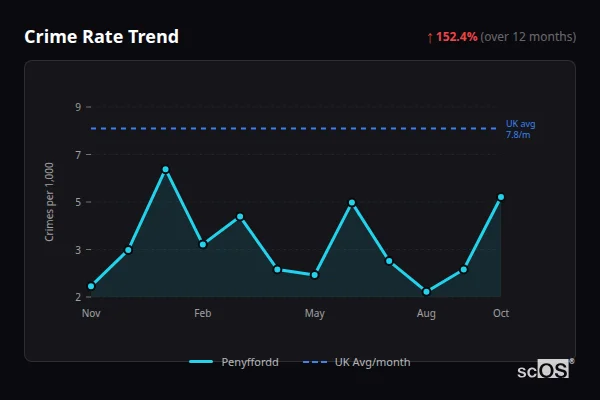Click the 'Oct' x-axis label

point(501,313)
